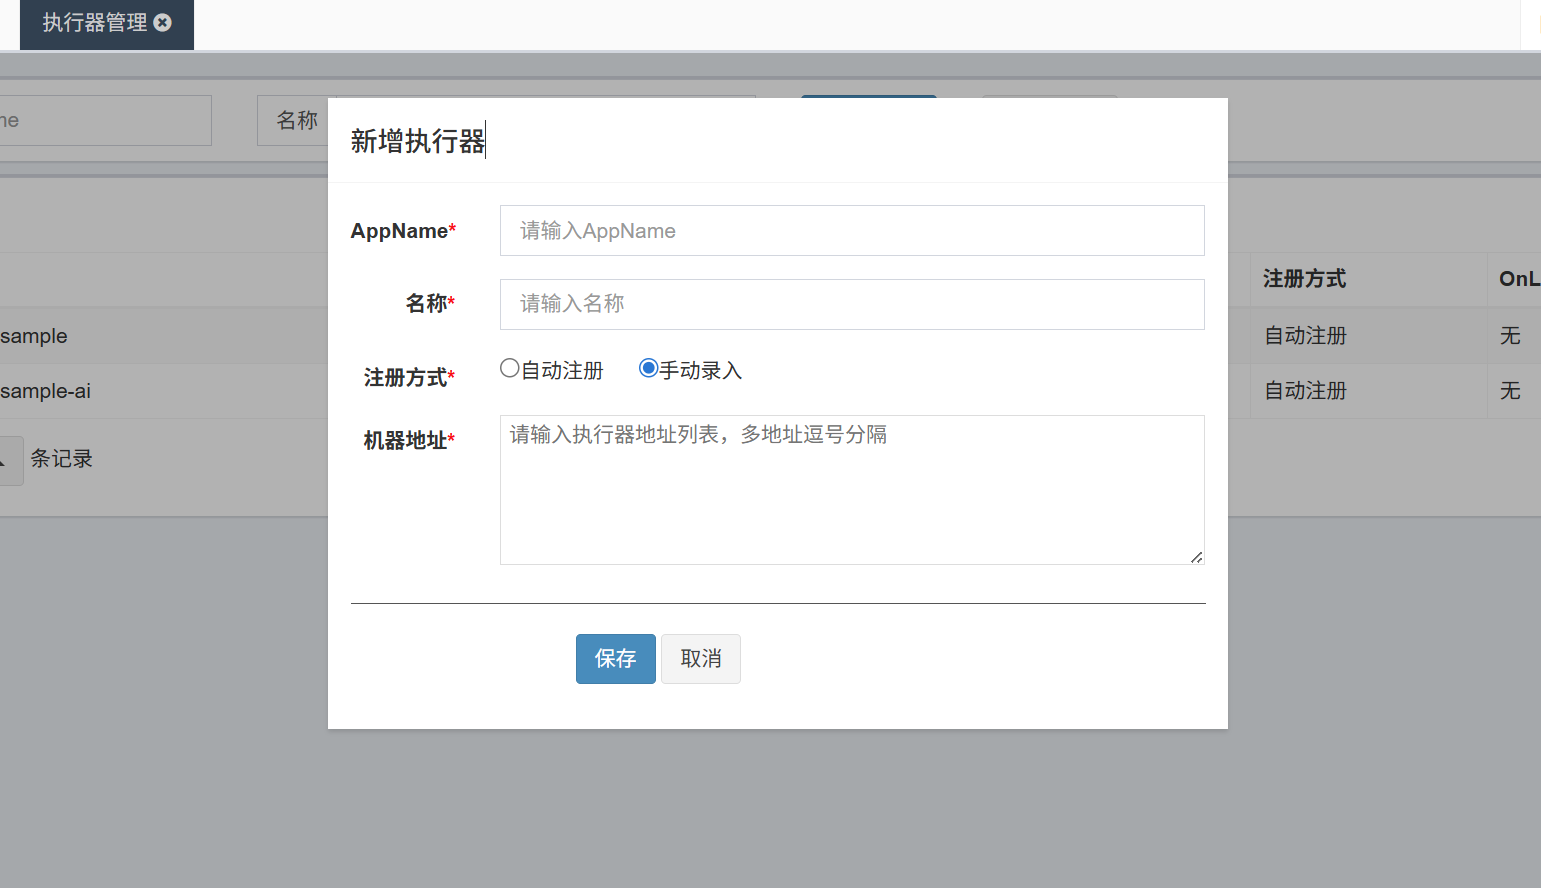Click the OnL column header
Image resolution: width=1541 pixels, height=888 pixels.
1519,279
